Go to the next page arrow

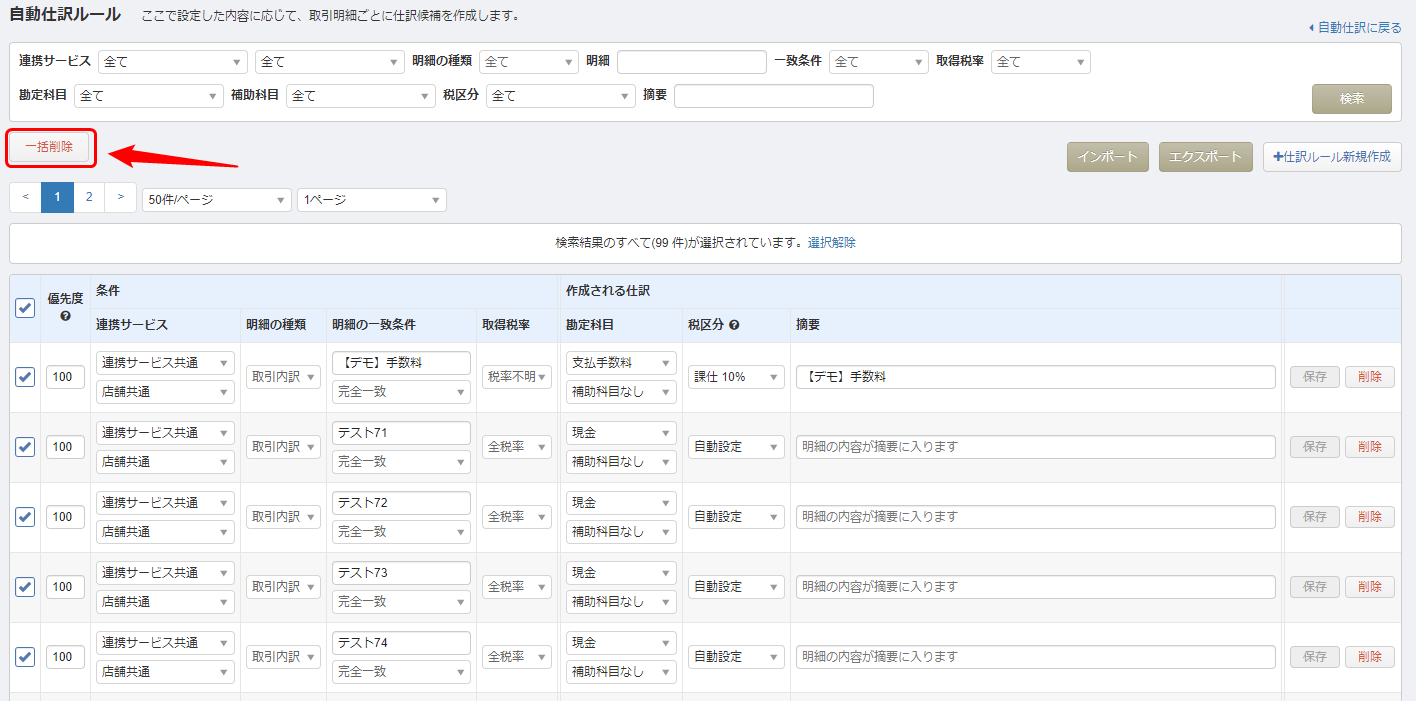point(120,197)
